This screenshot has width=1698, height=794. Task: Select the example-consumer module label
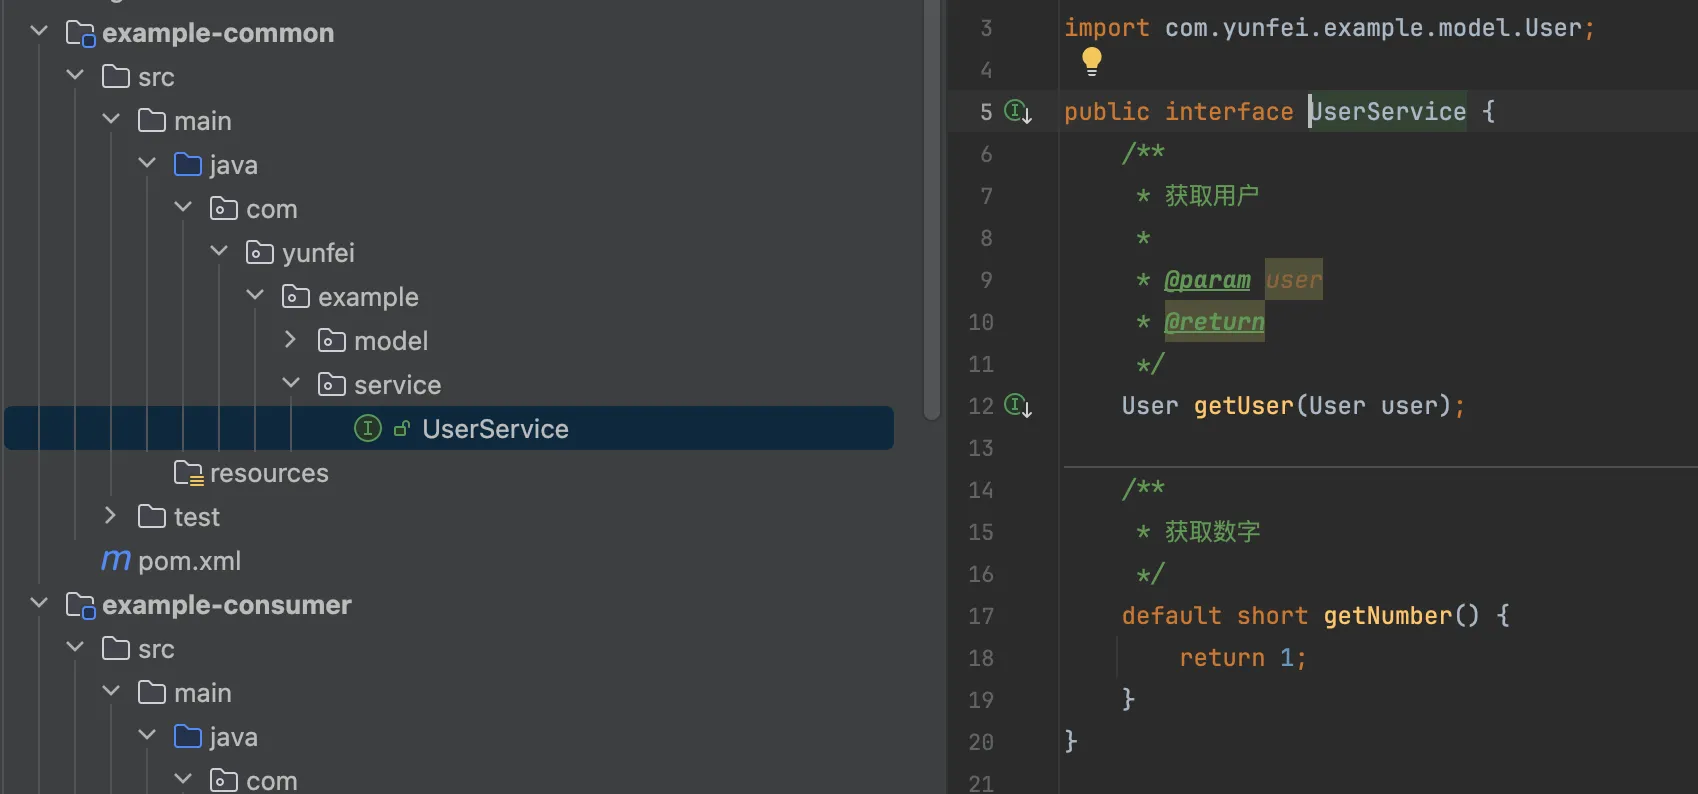[227, 605]
